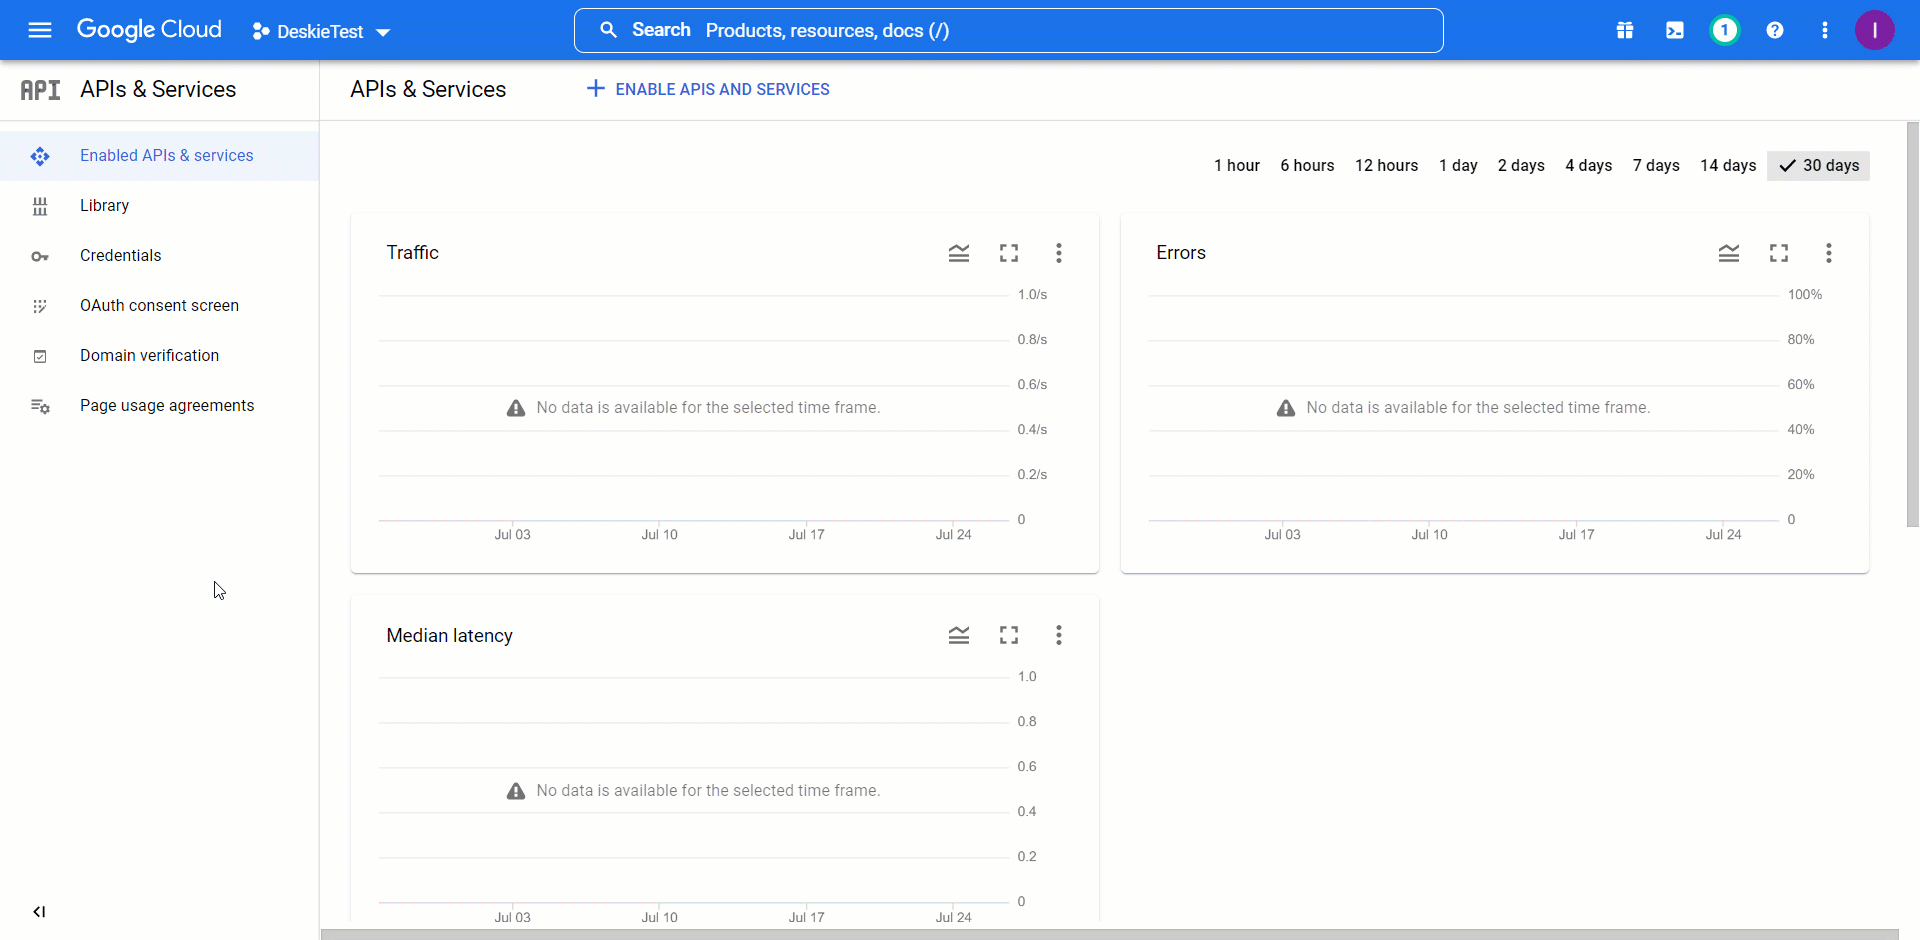Click the Page usage agreements gear-list icon
The image size is (1920, 940).
tap(40, 406)
